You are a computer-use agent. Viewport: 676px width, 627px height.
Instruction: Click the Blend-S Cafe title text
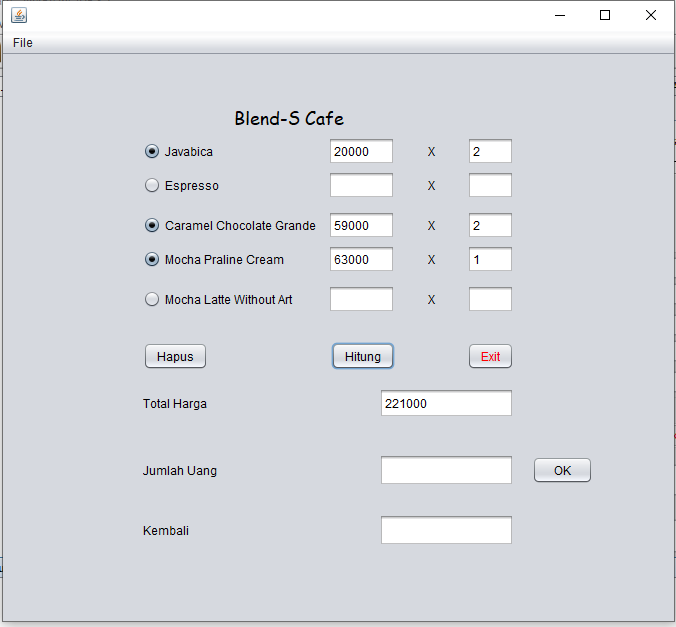289,119
